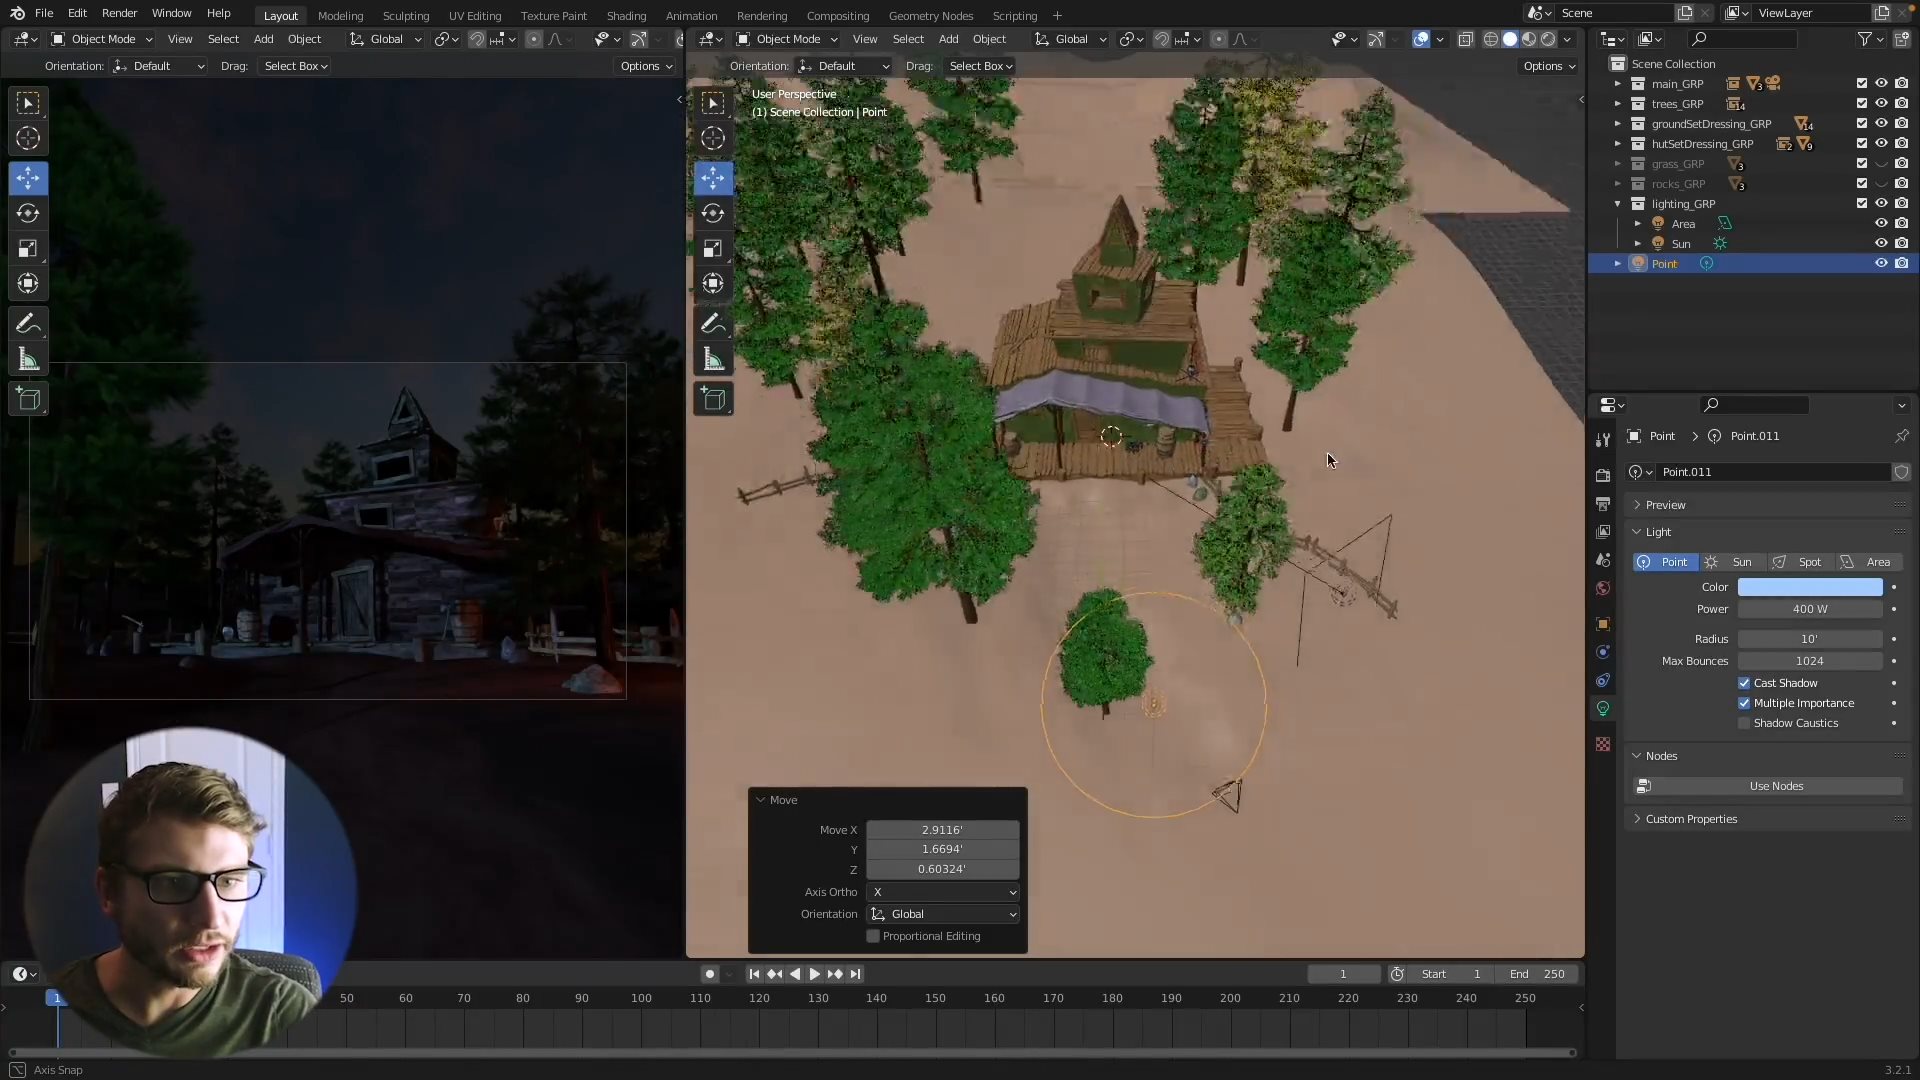Select the Scale tool in right viewport
The height and width of the screenshot is (1080, 1920).
713,248
